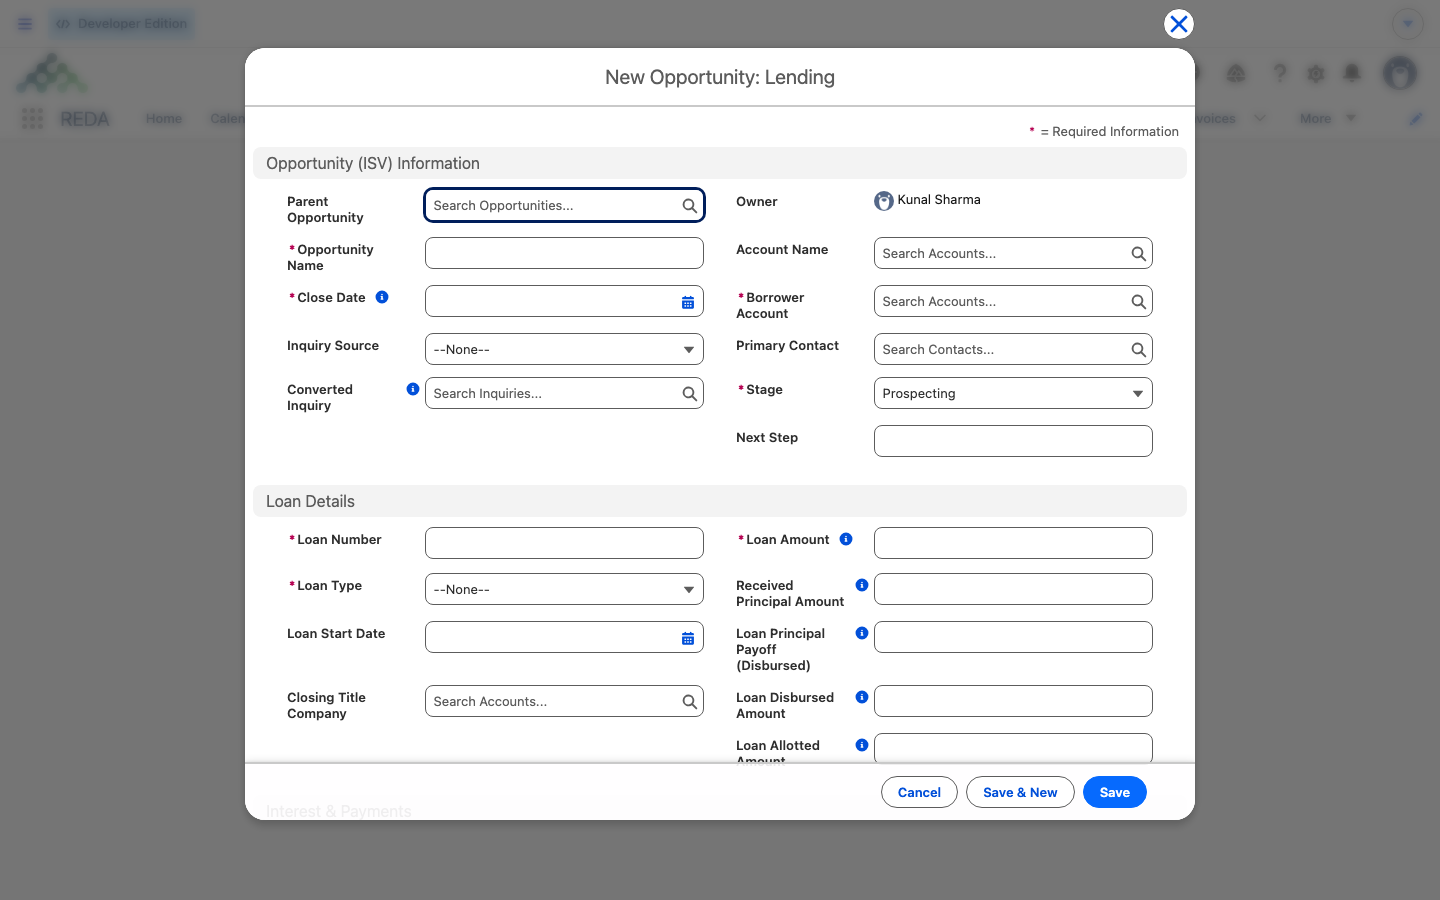The image size is (1440, 900).
Task: Focus Loan Disbursed Amount input field
Action: [x=1013, y=701]
